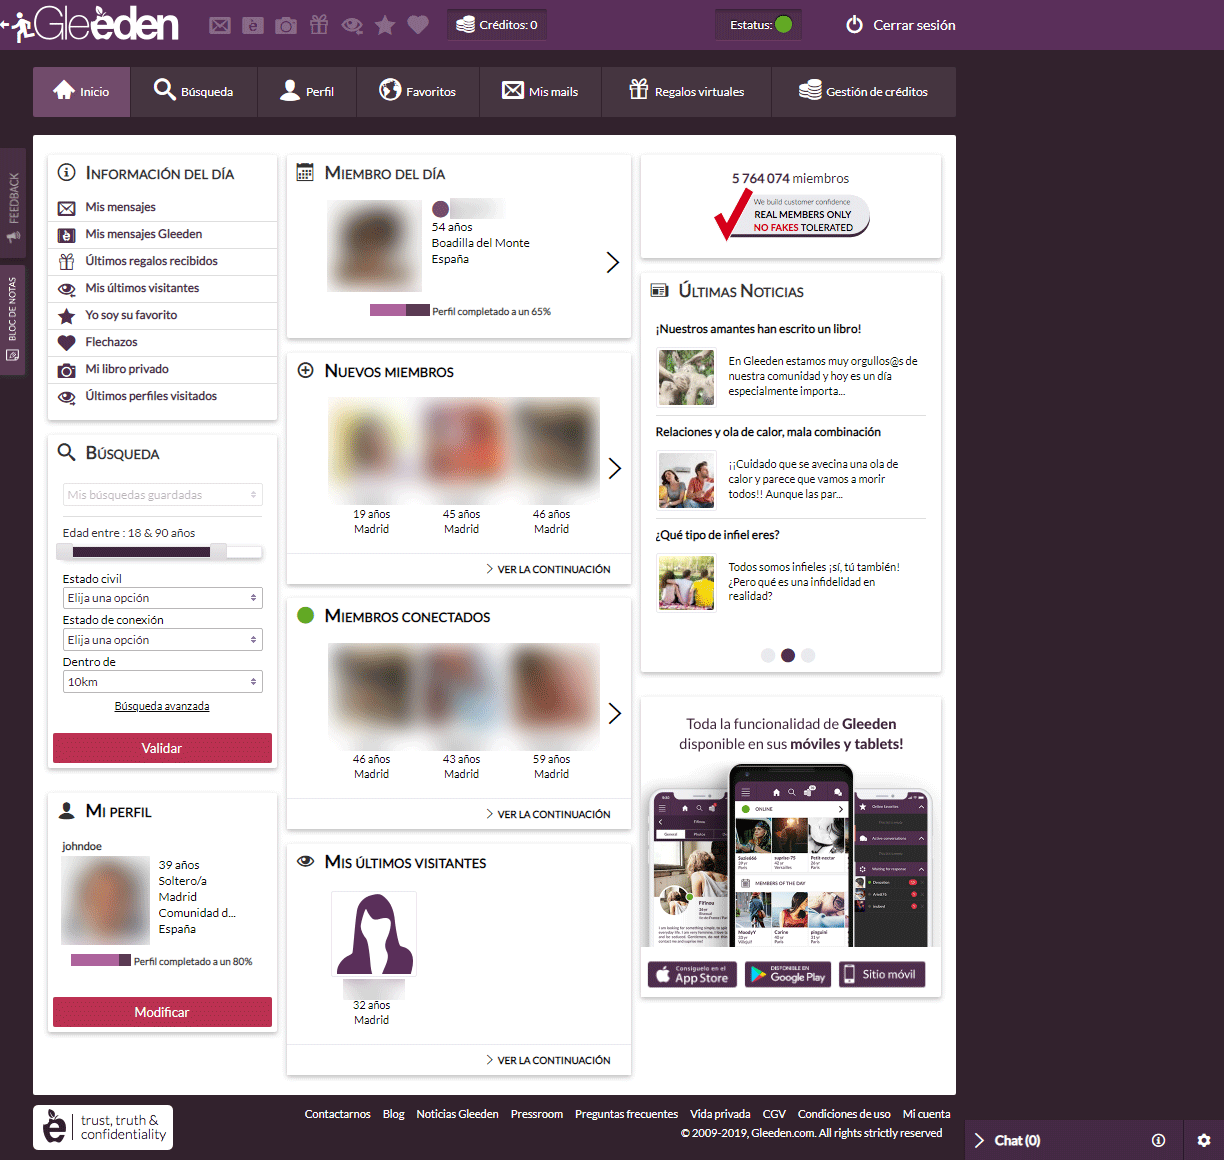Open the Estado civil dropdown
The image size is (1224, 1160).
162,598
